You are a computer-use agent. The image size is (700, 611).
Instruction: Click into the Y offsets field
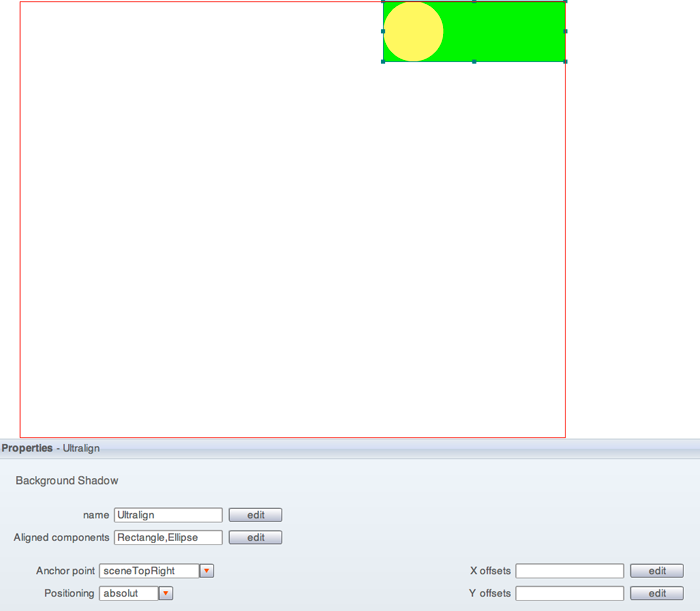(x=569, y=593)
